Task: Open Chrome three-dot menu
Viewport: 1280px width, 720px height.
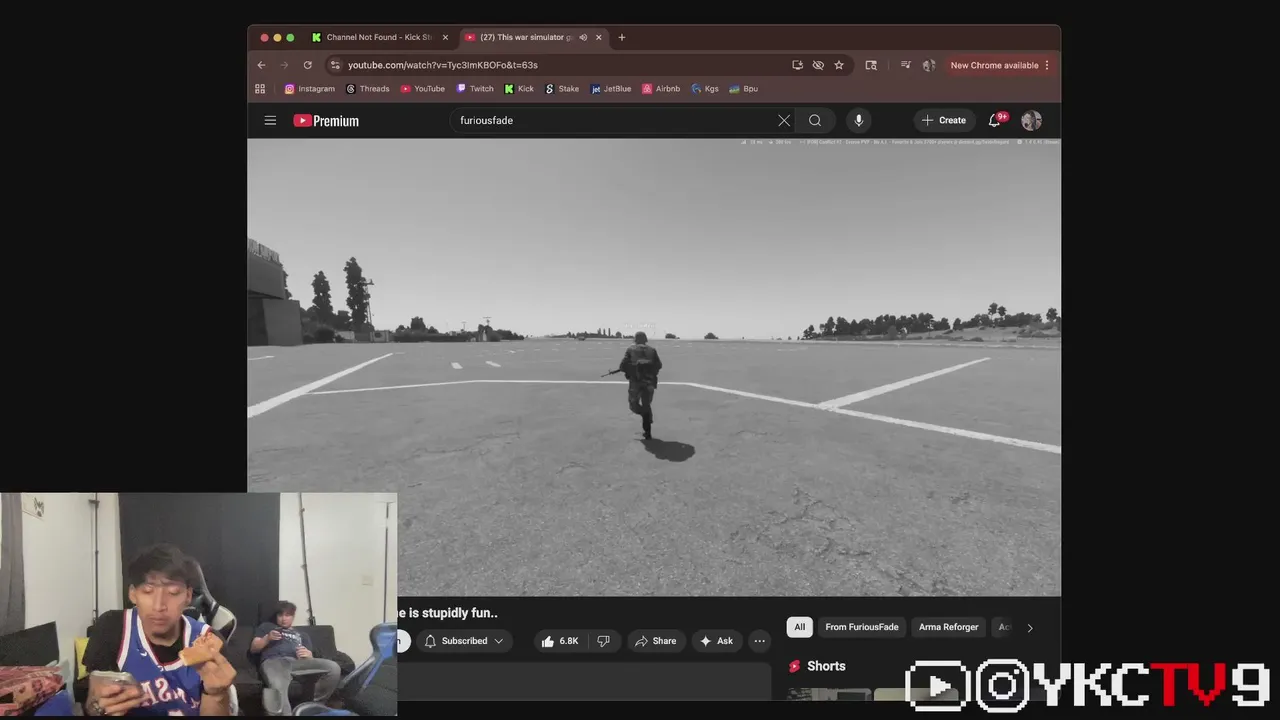Action: (x=1047, y=65)
